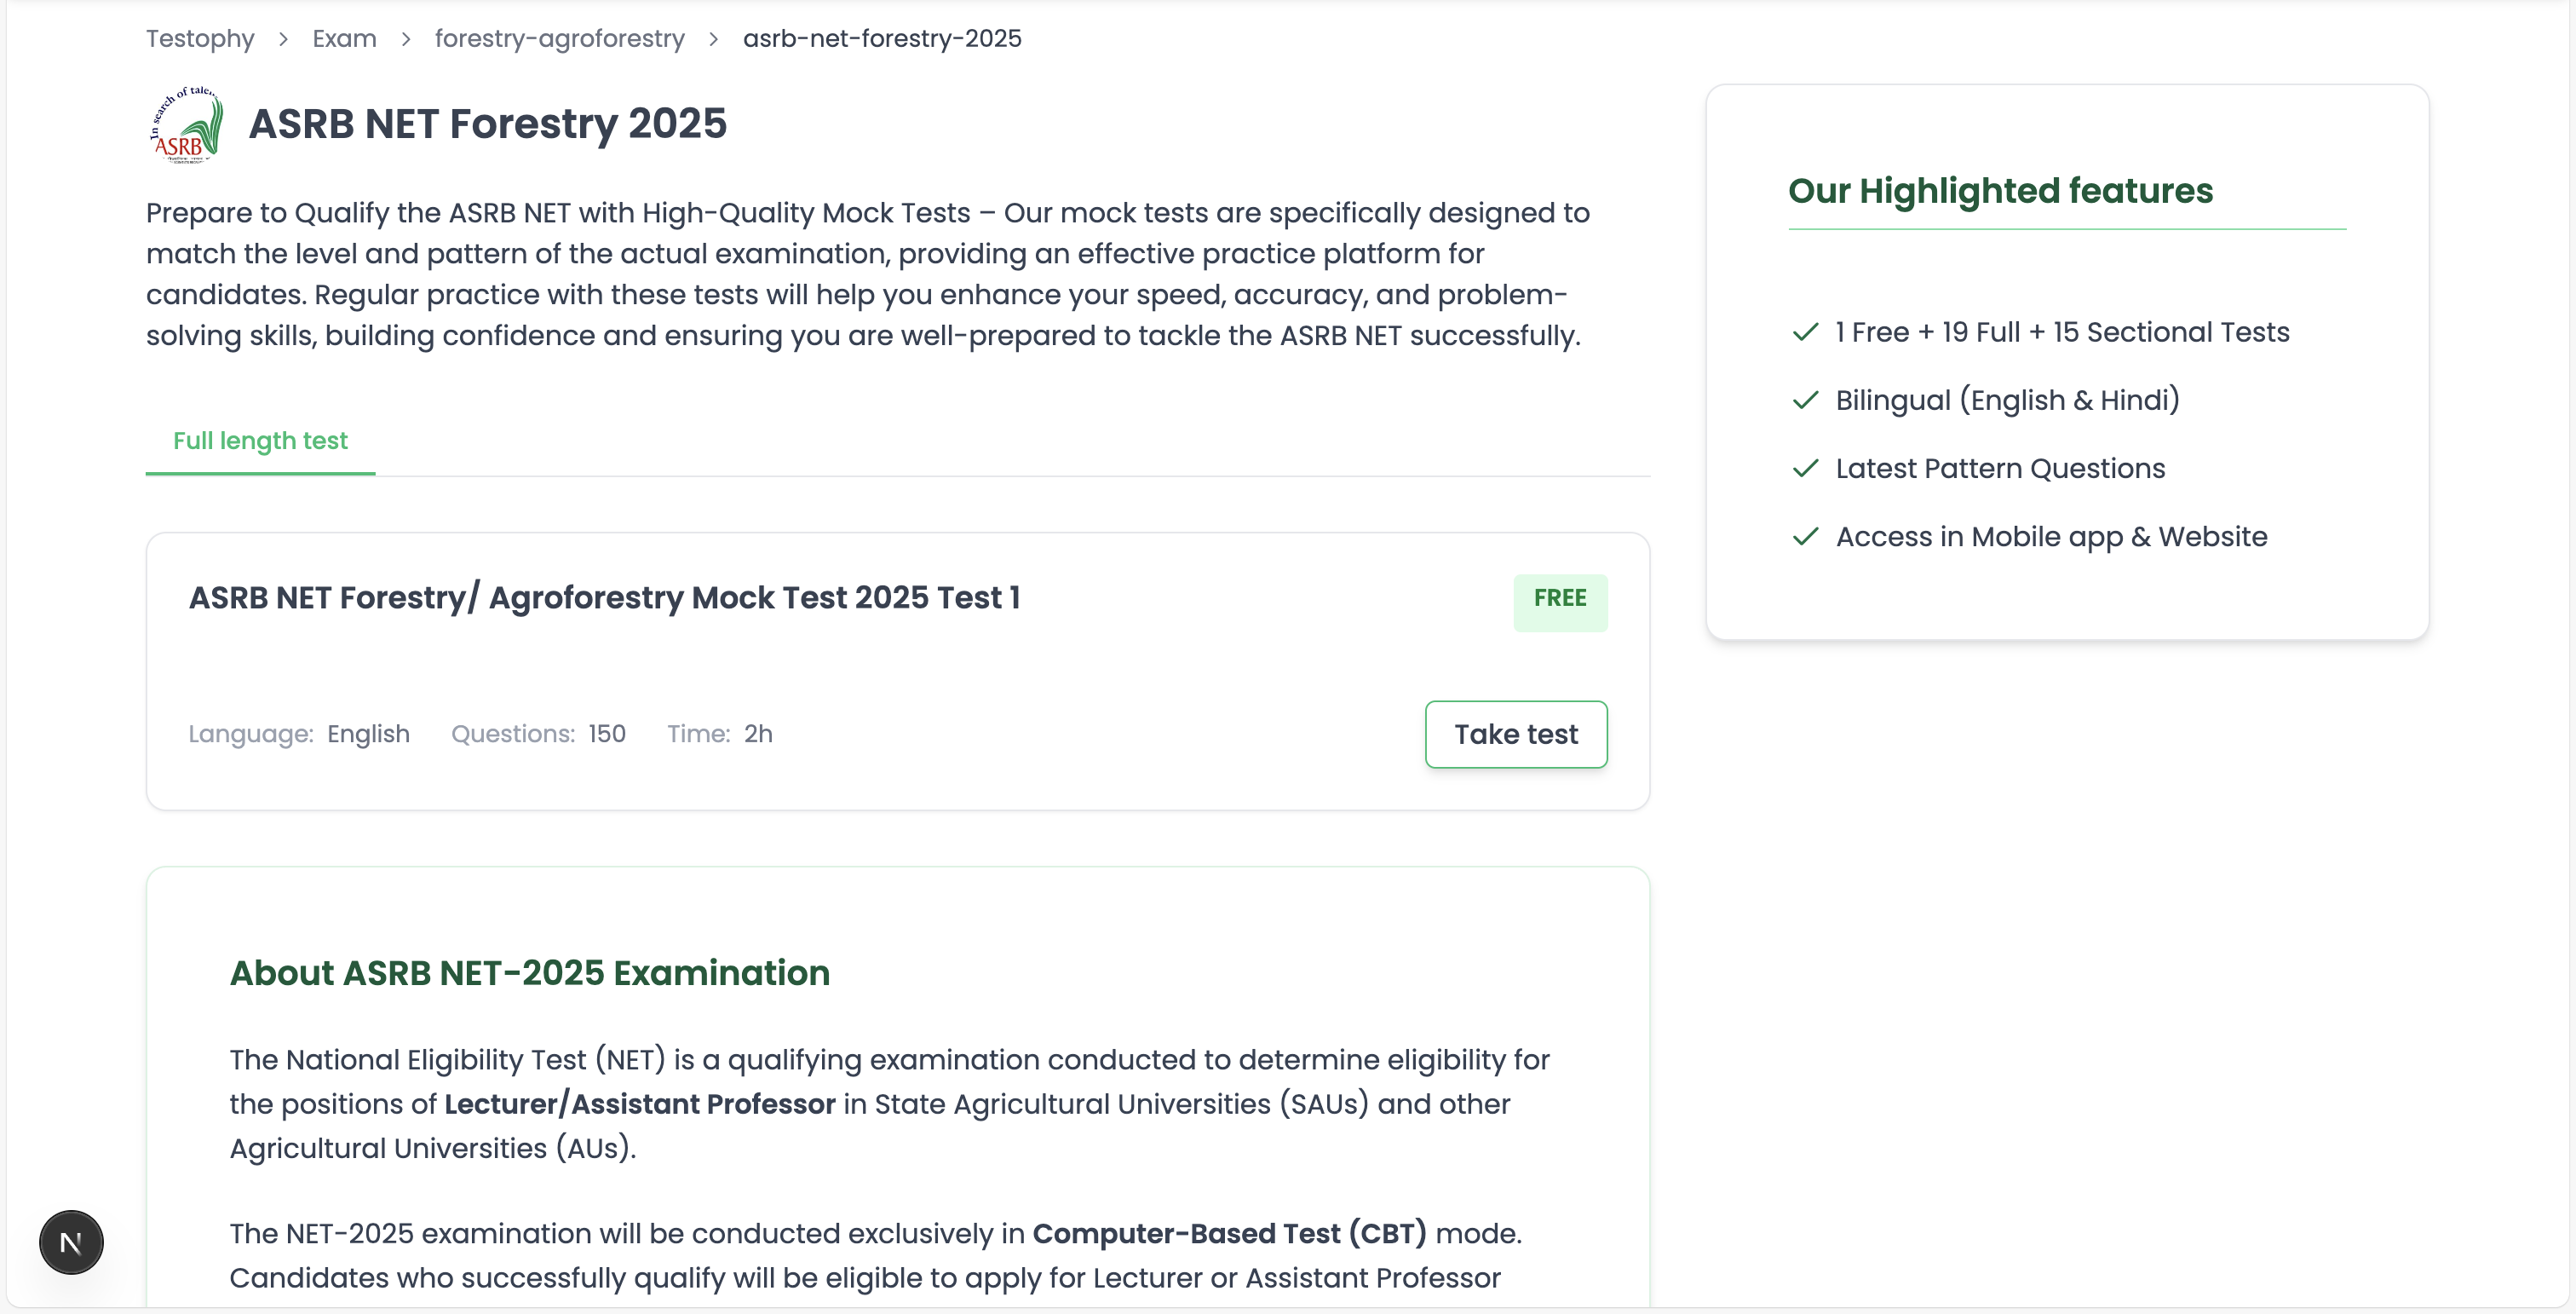The height and width of the screenshot is (1314, 2576).
Task: Click chevron before asrb-net-forestry-2025 breadcrumb
Action: coord(714,39)
